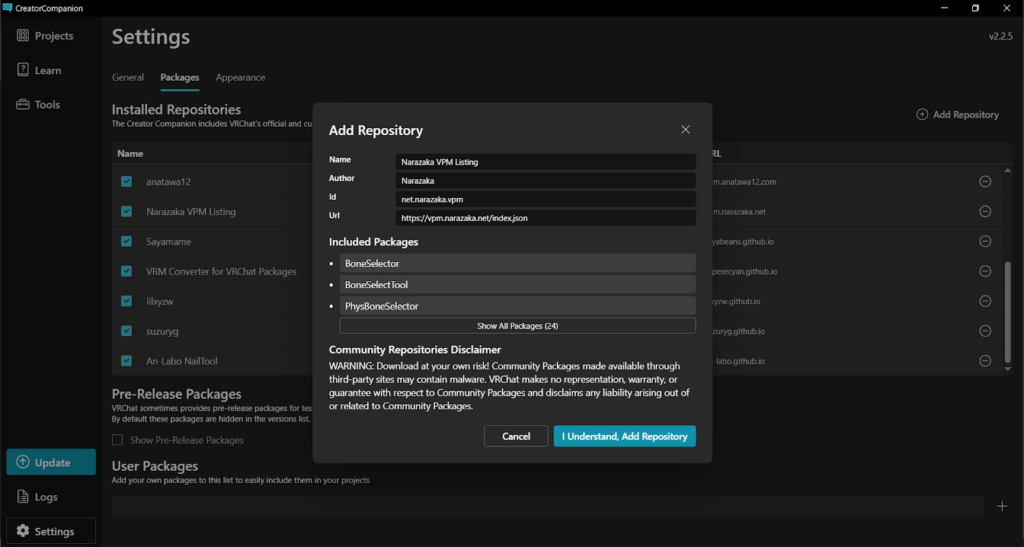Remove the Narazaka repository with its minus icon
Screen dimensions: 1024x547
(985, 211)
